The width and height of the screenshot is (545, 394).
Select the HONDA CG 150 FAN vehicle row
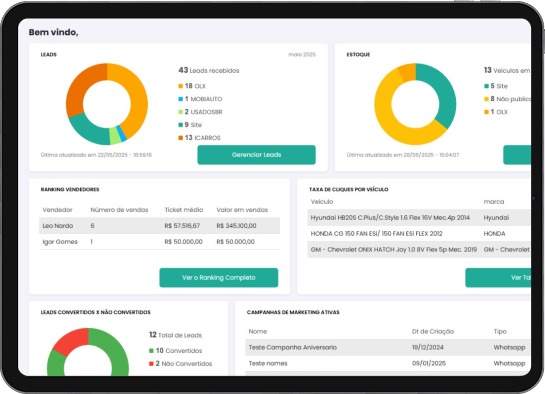pyautogui.click(x=419, y=233)
